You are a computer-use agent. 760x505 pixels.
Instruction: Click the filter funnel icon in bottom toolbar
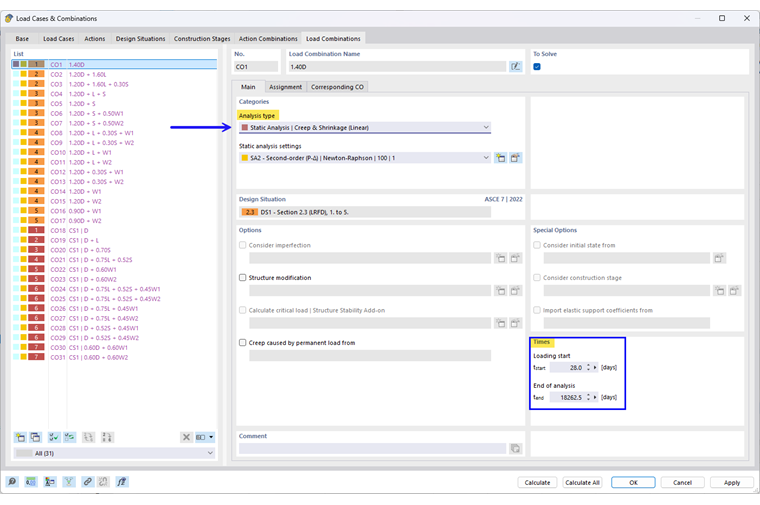pyautogui.click(x=69, y=482)
